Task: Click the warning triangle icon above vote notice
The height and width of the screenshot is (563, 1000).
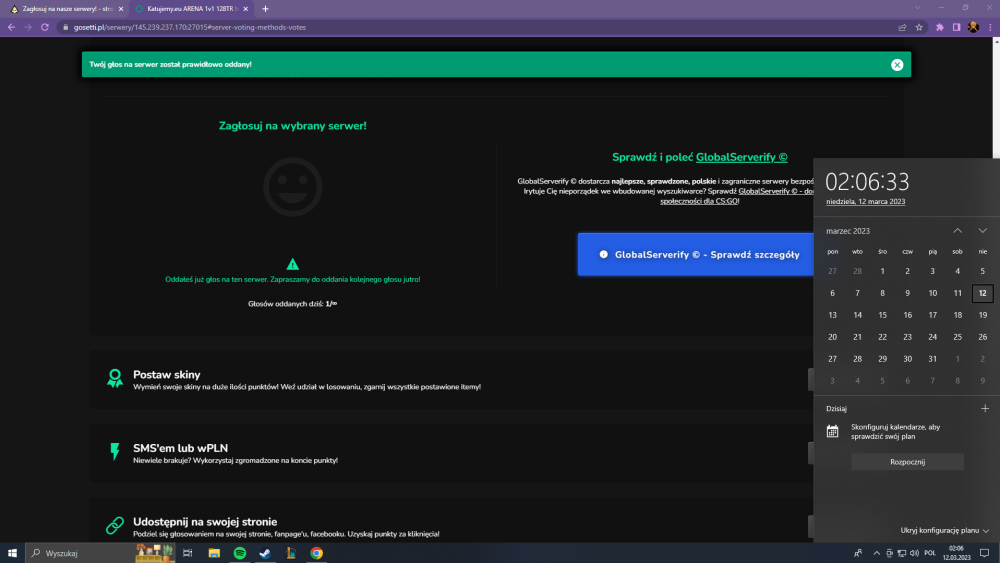Action: 293,264
